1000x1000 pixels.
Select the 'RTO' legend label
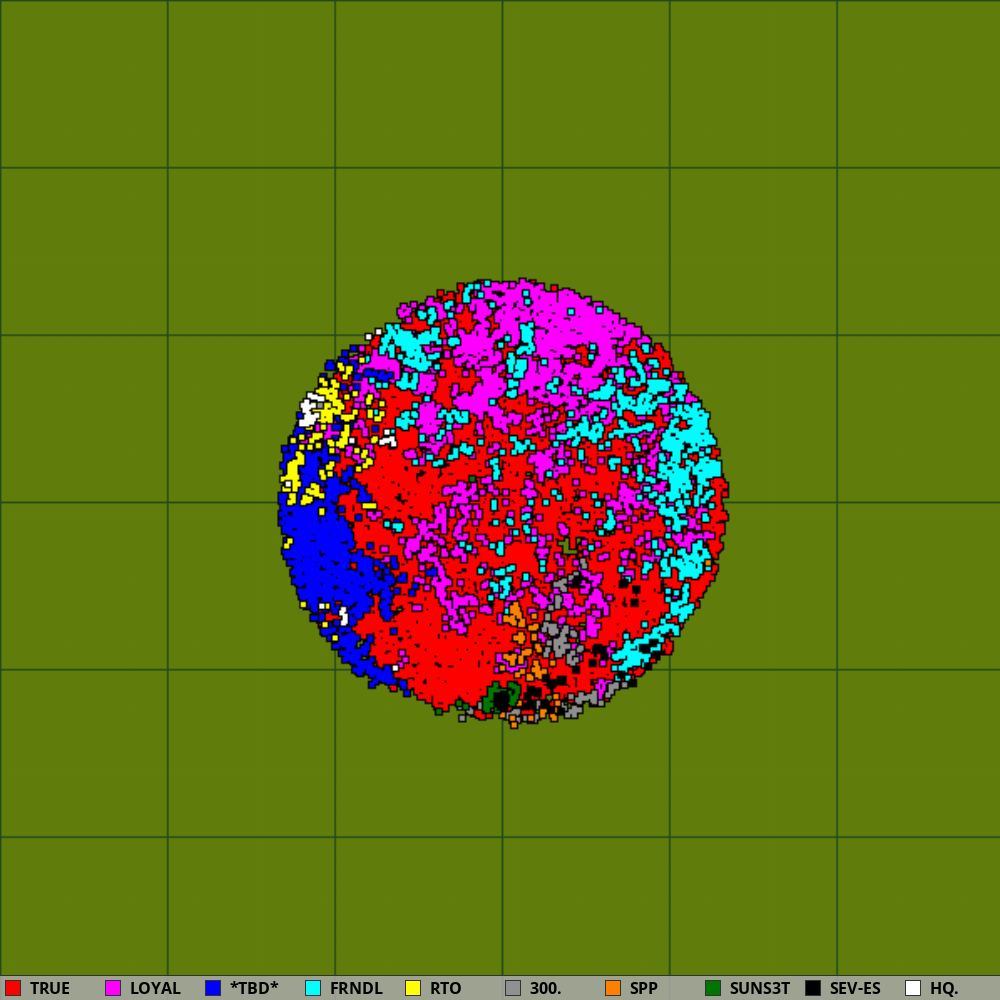[x=446, y=989]
